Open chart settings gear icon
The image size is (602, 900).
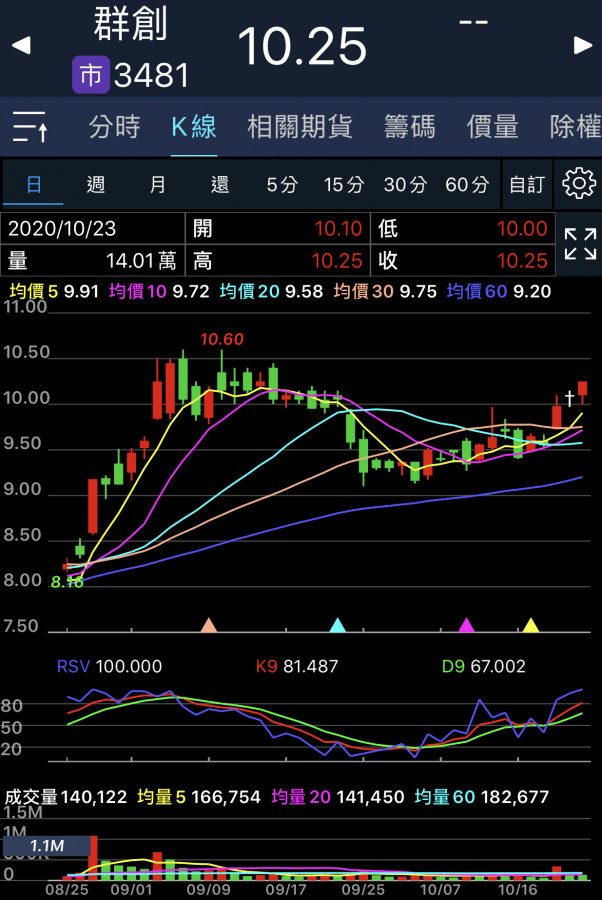click(x=579, y=184)
